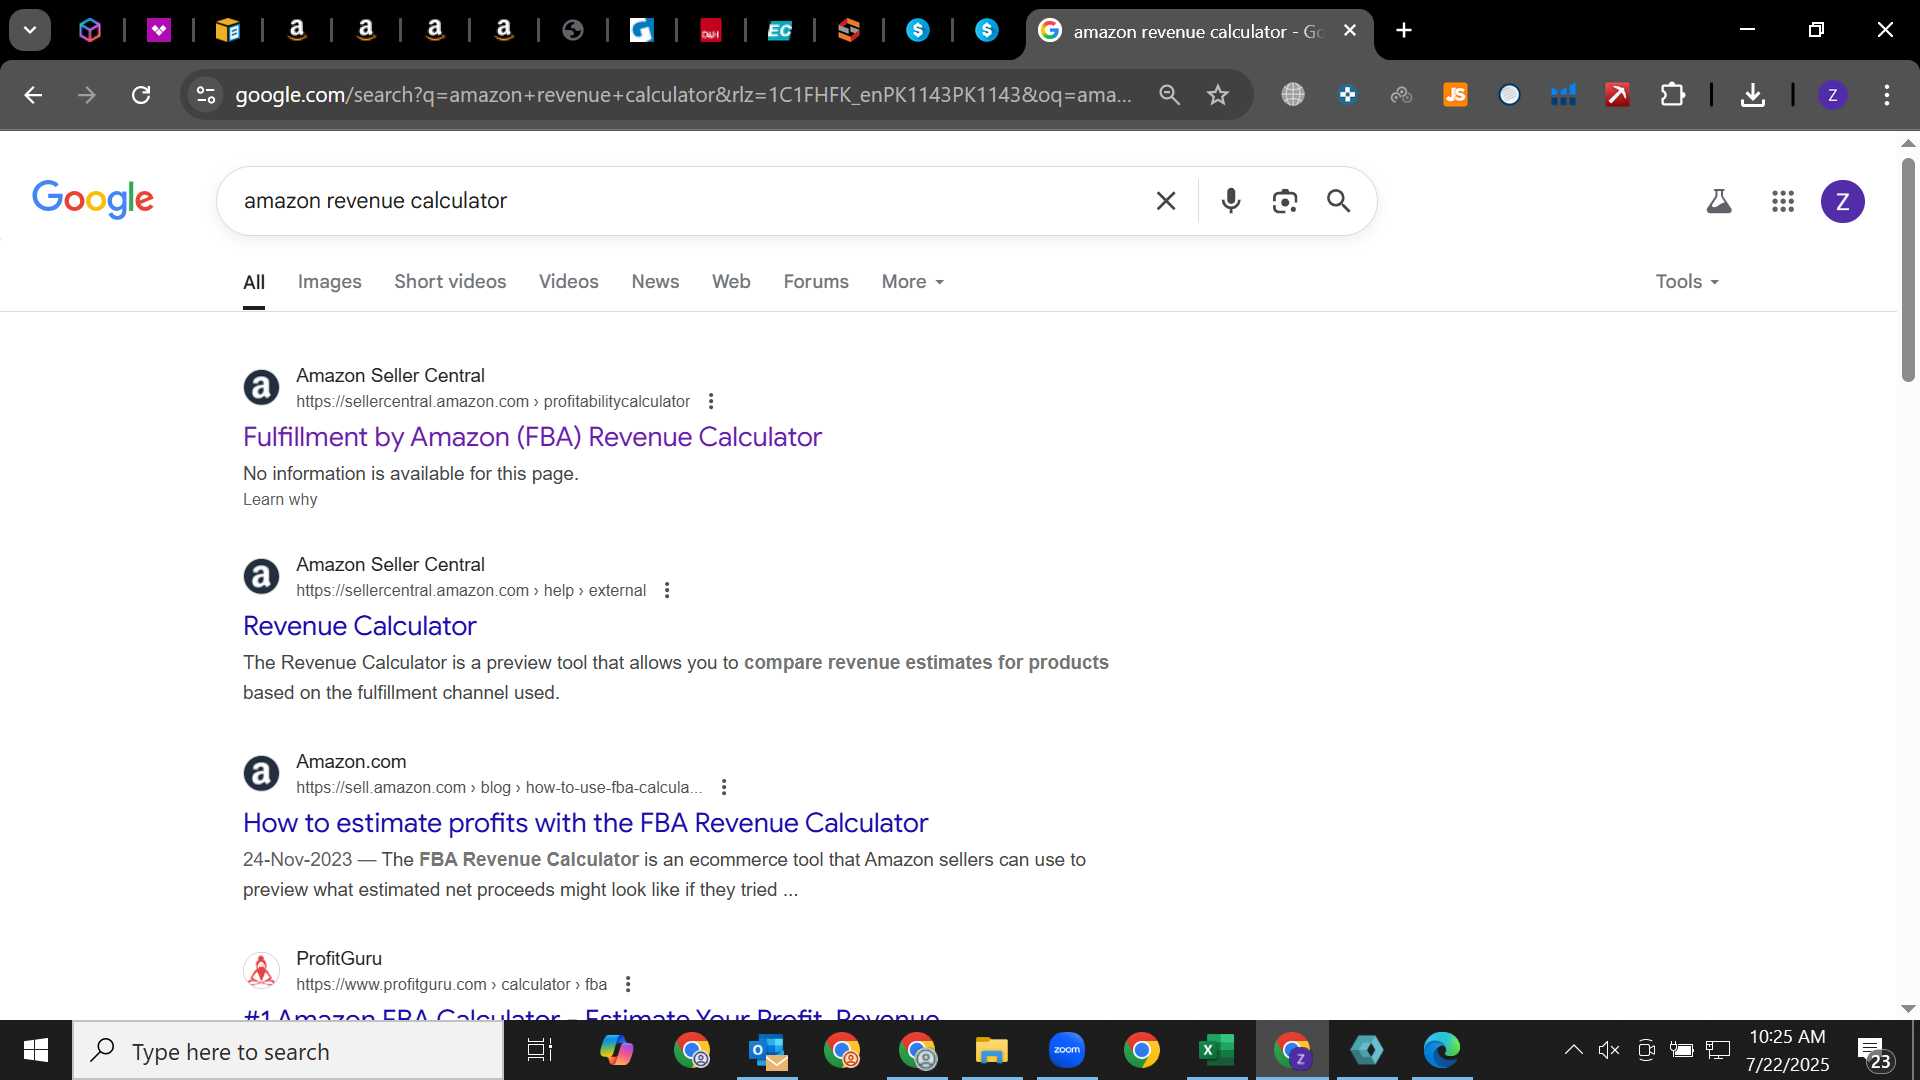The image size is (1920, 1080).
Task: Bookmark this page with the star icon
Action: coord(1217,95)
